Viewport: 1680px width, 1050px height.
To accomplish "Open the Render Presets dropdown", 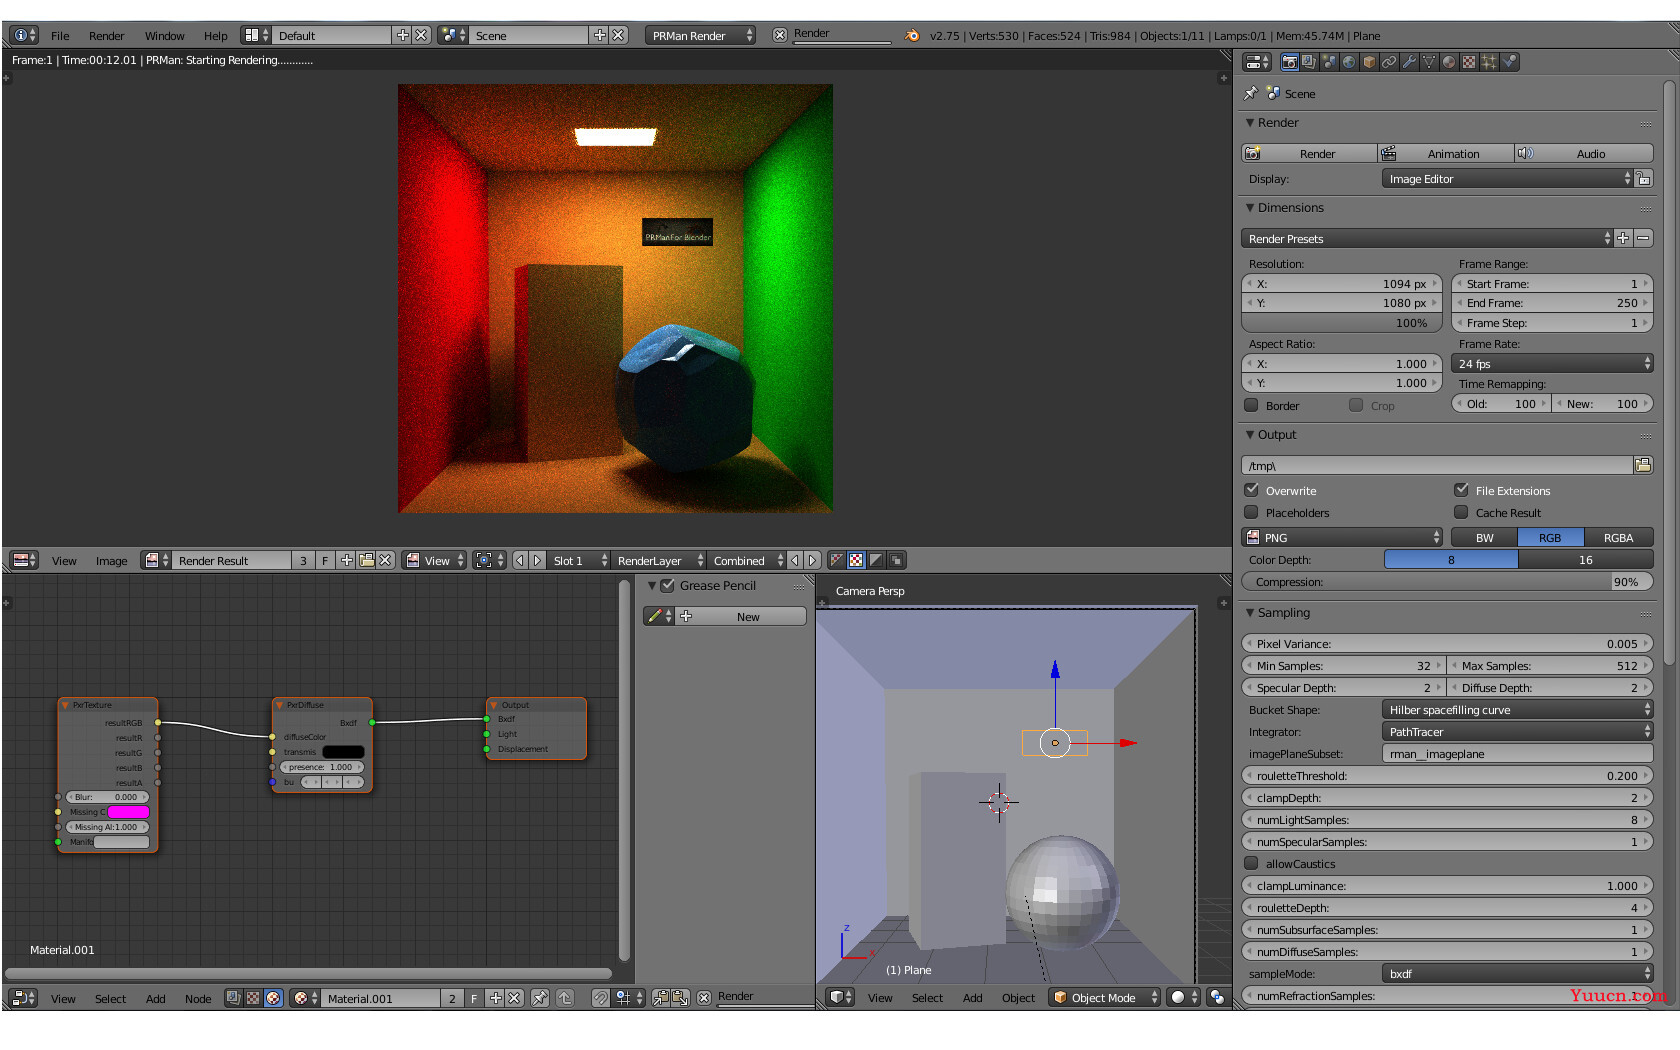I will [x=1427, y=238].
